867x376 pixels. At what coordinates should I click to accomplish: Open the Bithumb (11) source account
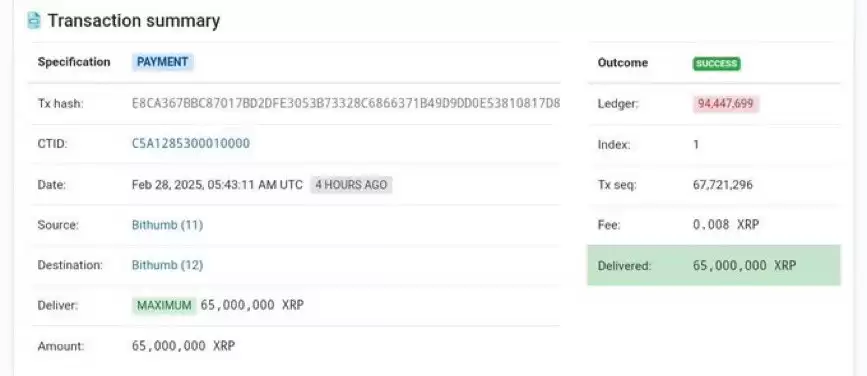point(167,225)
